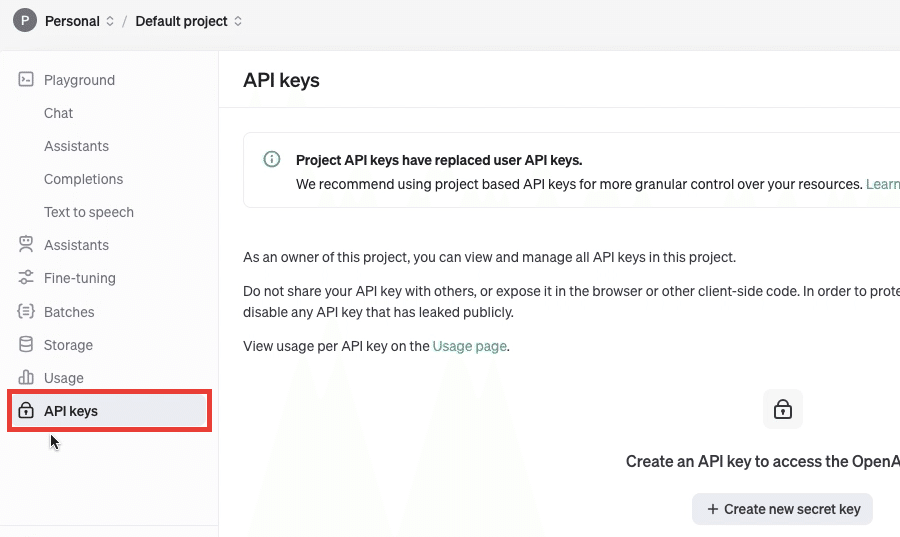Open the Default project switcher
Viewport: 900px width, 537px height.
click(x=188, y=21)
